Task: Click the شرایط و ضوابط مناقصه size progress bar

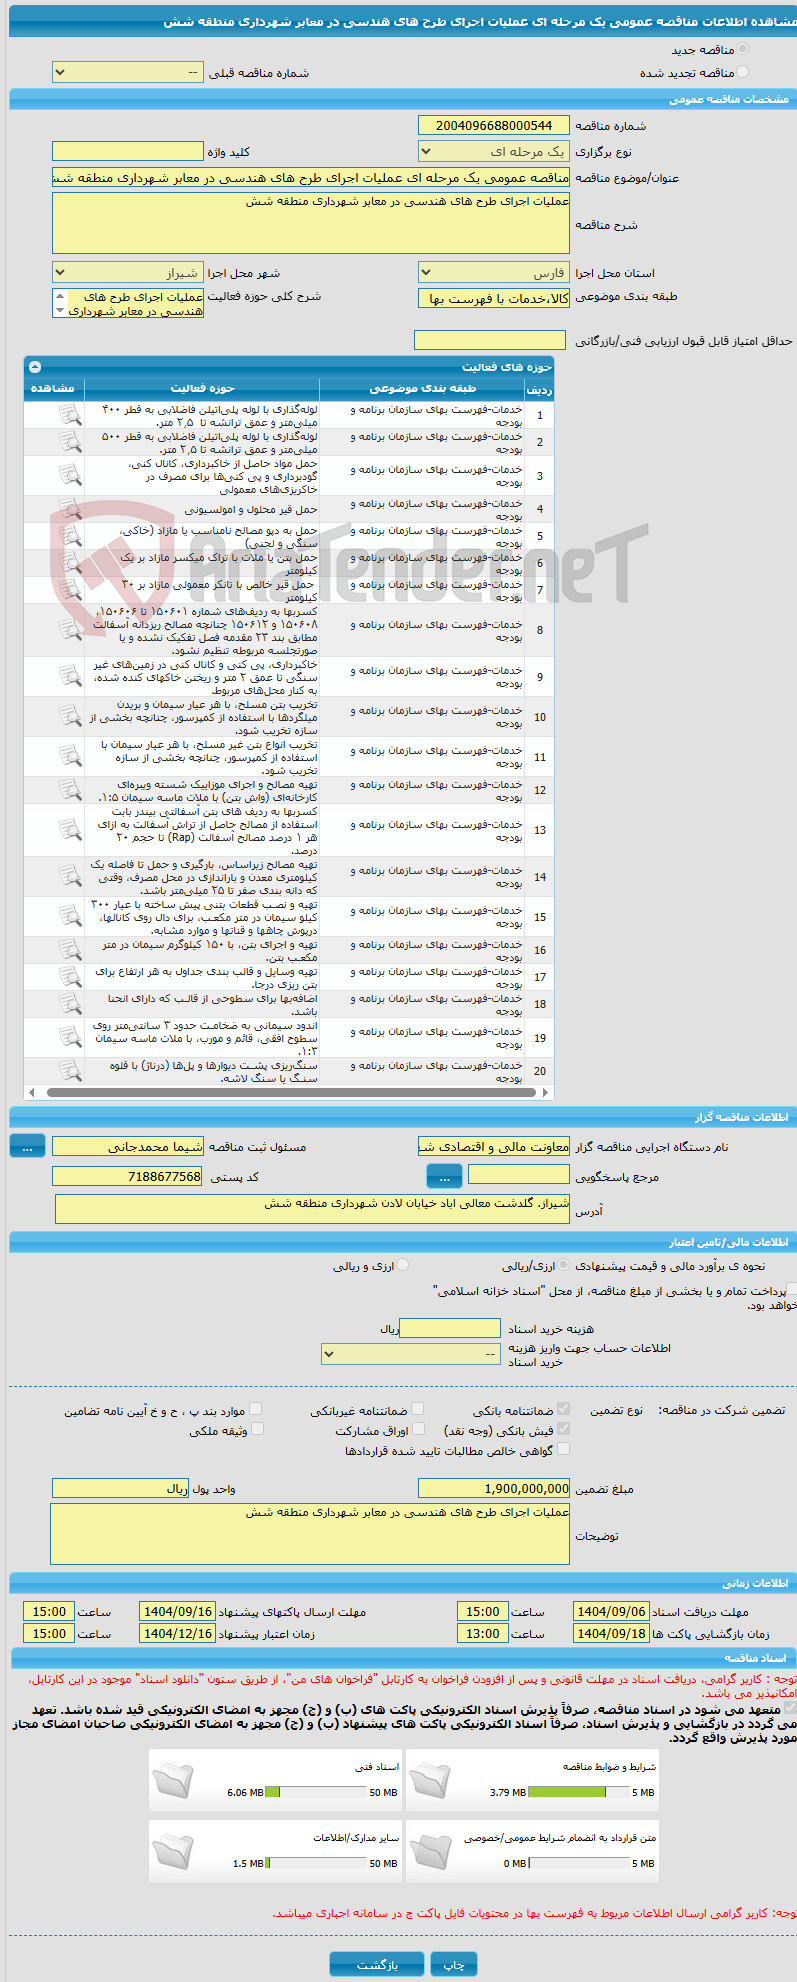Action: [580, 1792]
